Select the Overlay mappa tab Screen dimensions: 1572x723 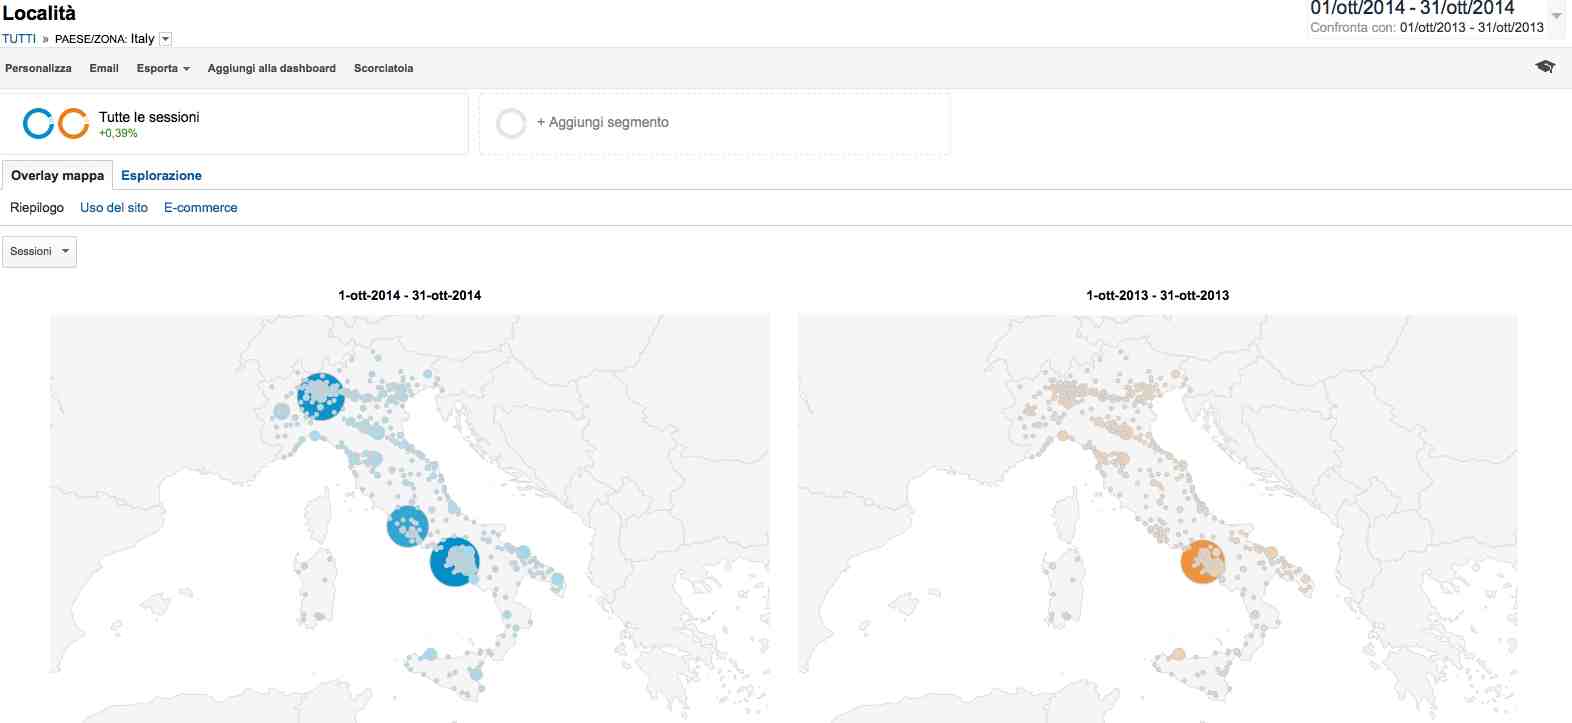57,175
